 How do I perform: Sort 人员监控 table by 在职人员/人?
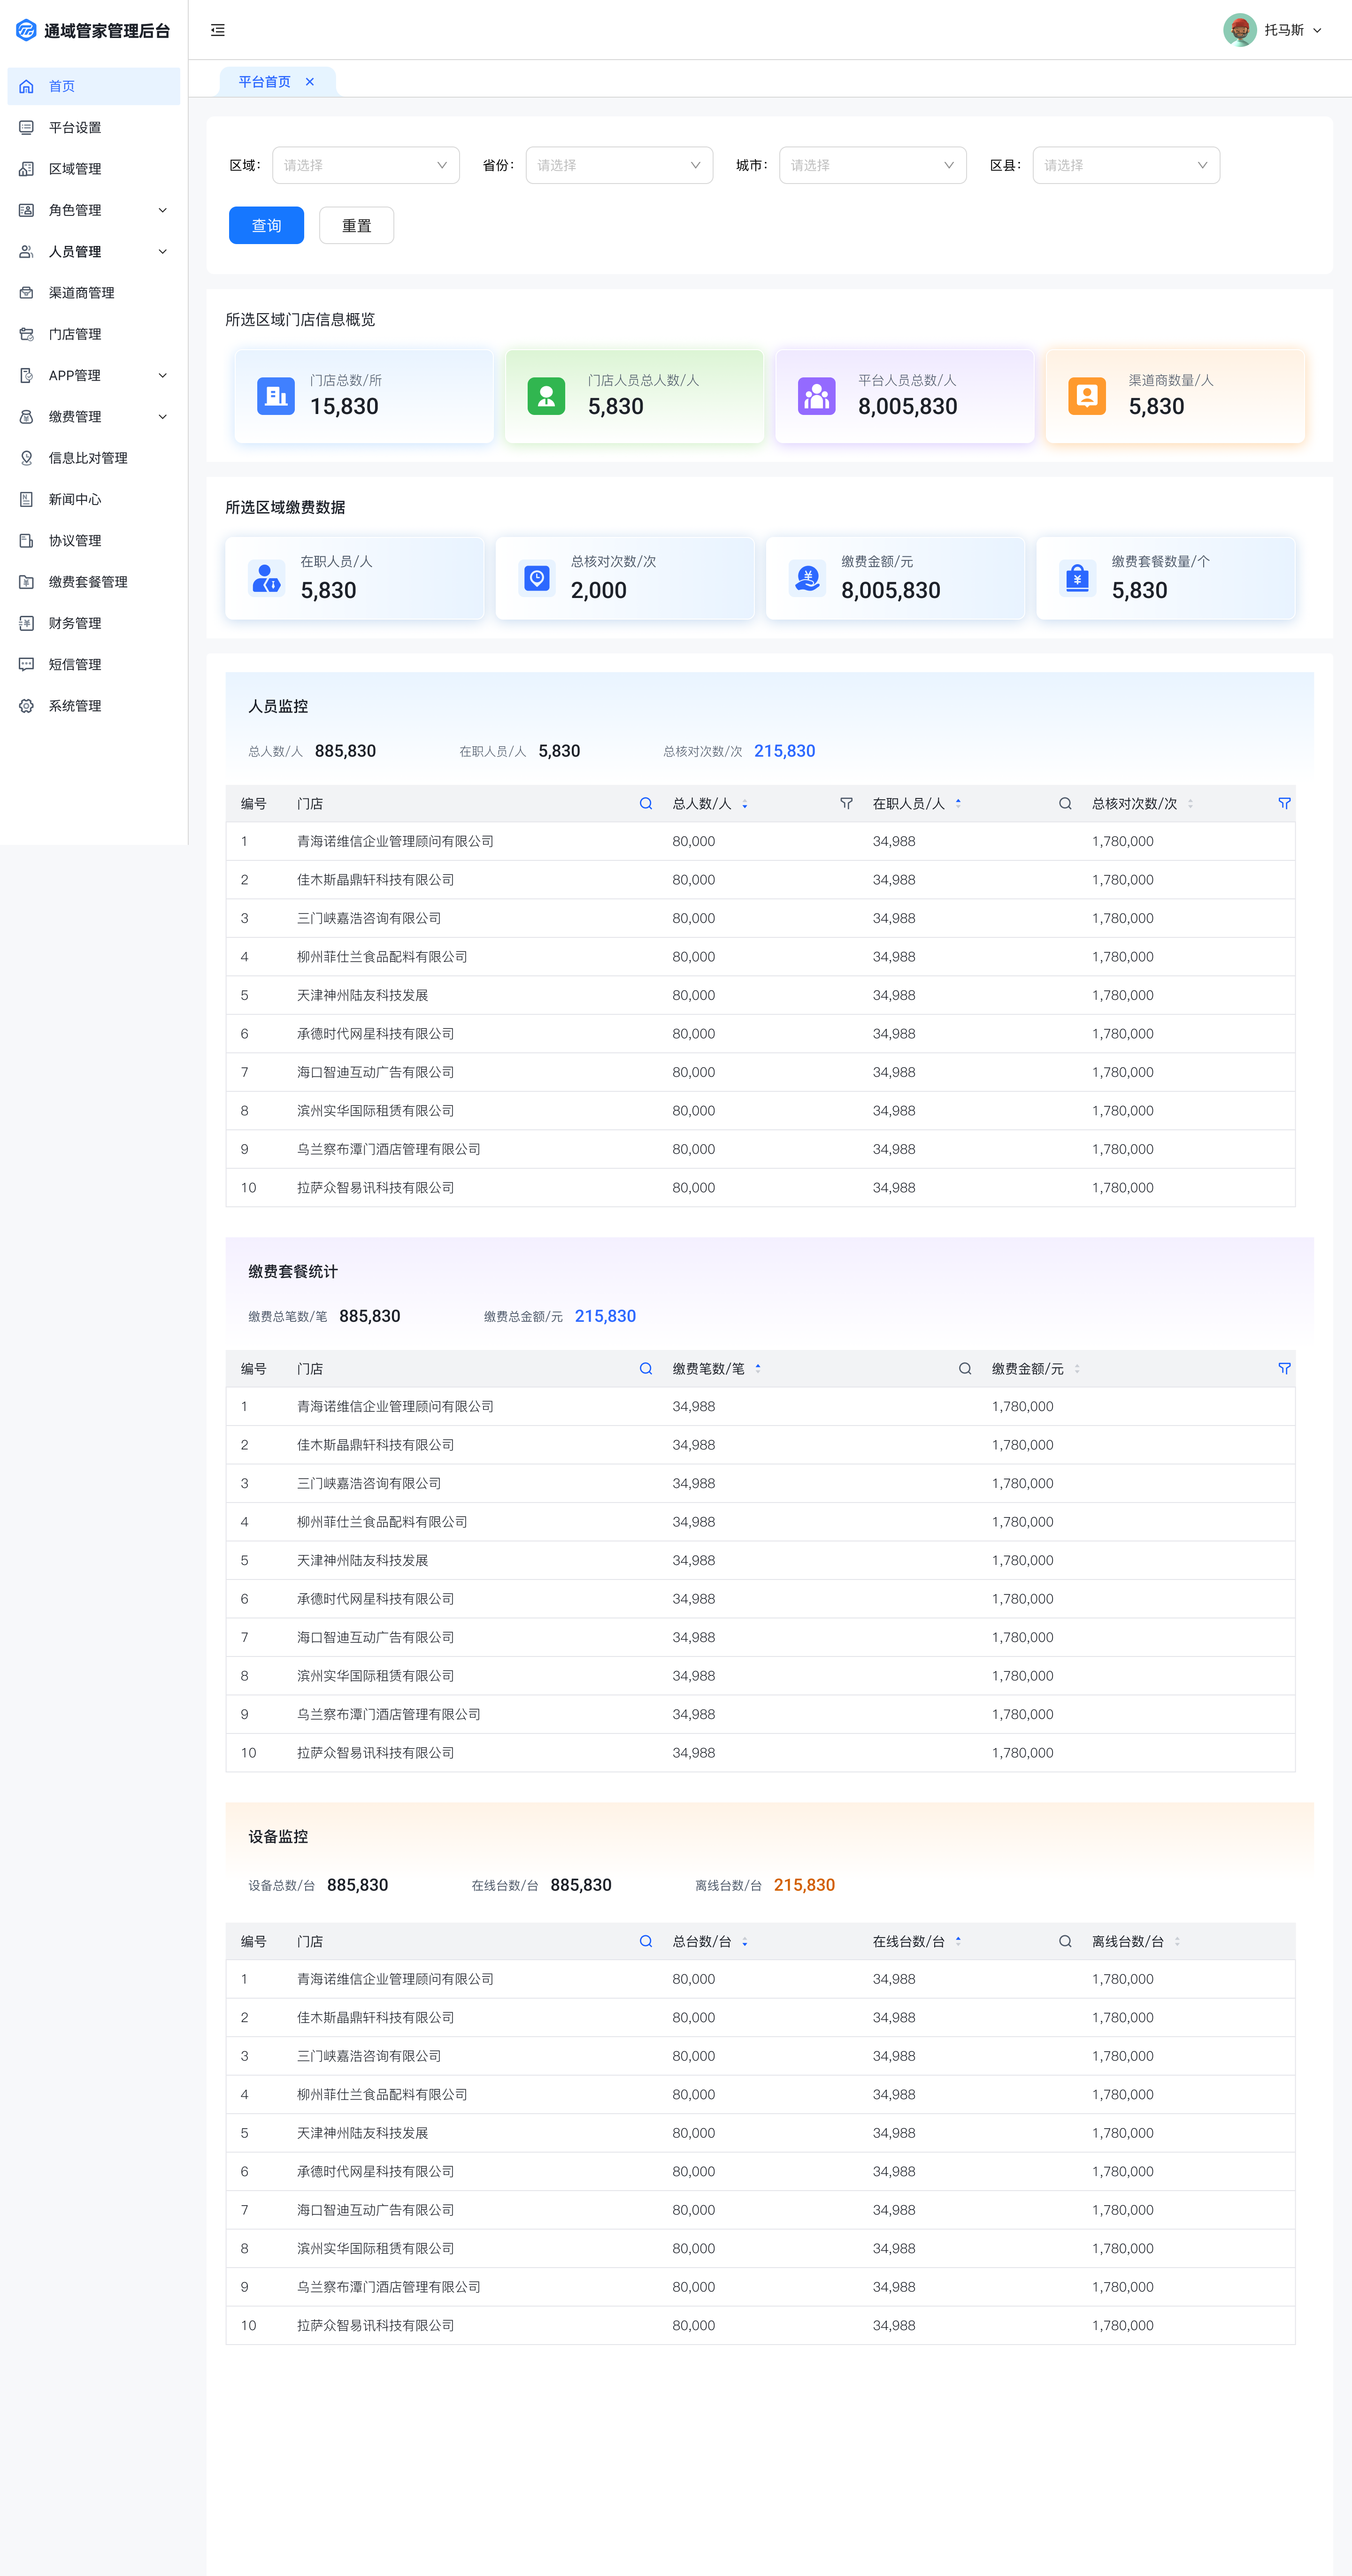958,804
